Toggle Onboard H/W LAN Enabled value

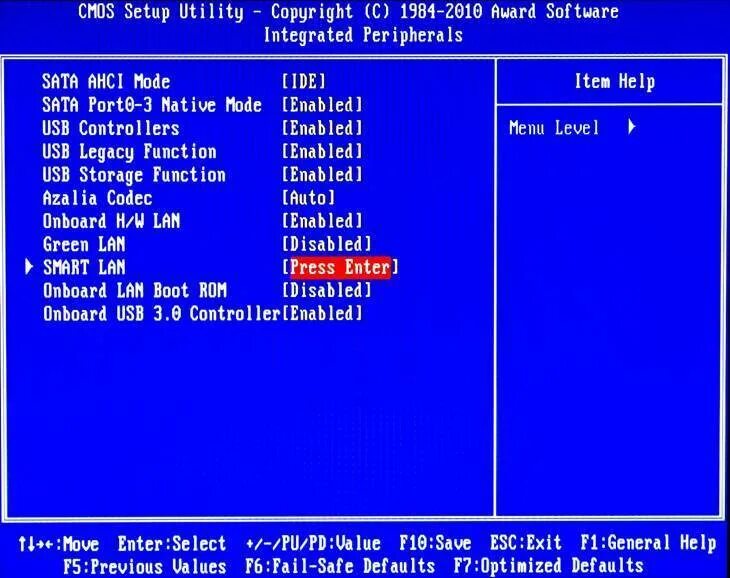(x=322, y=221)
